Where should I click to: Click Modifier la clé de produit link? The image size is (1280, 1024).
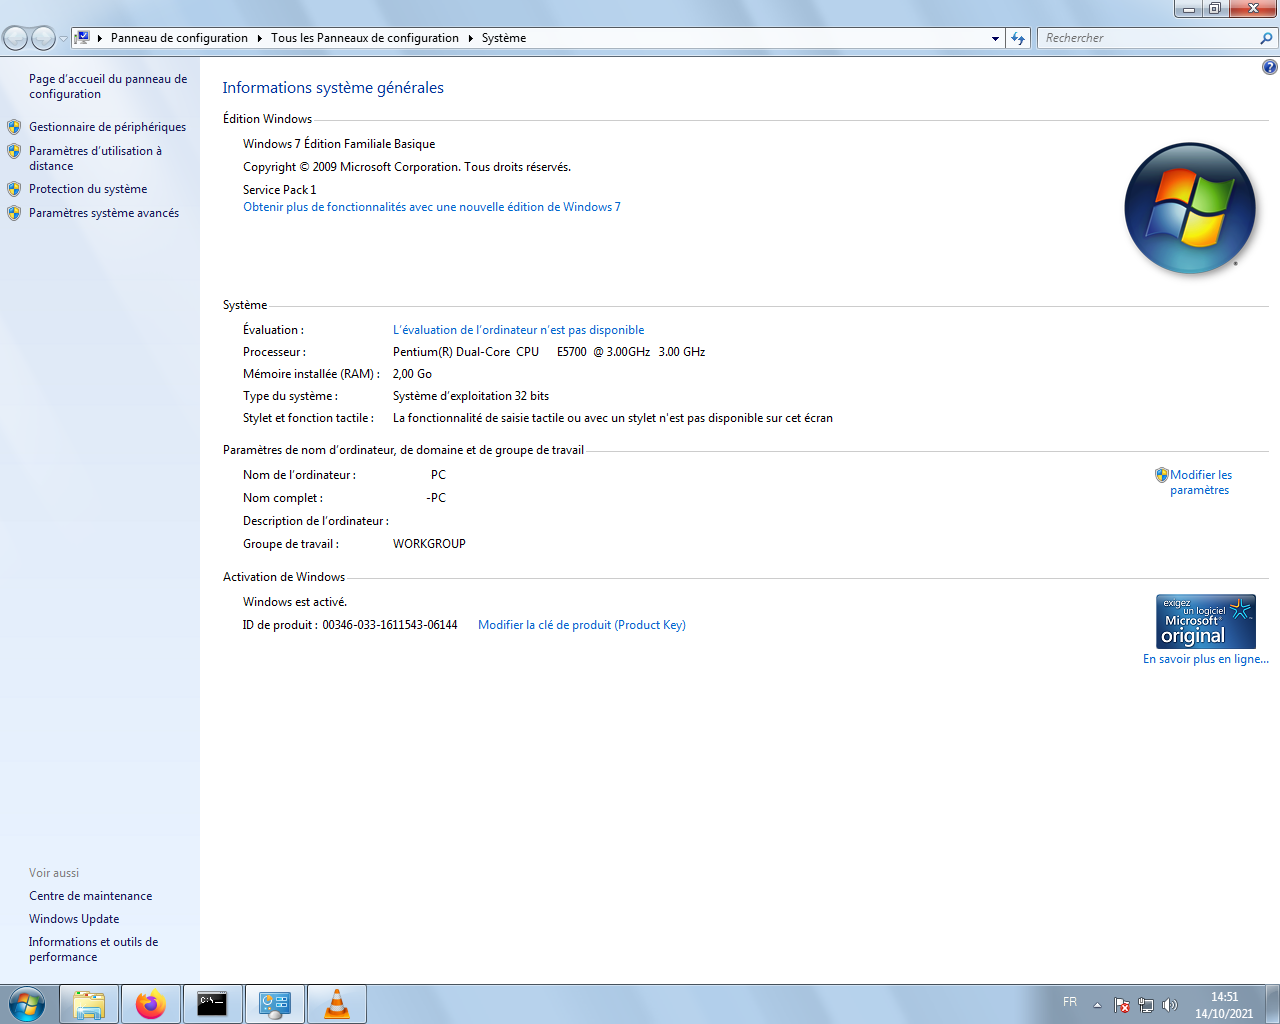coord(582,625)
